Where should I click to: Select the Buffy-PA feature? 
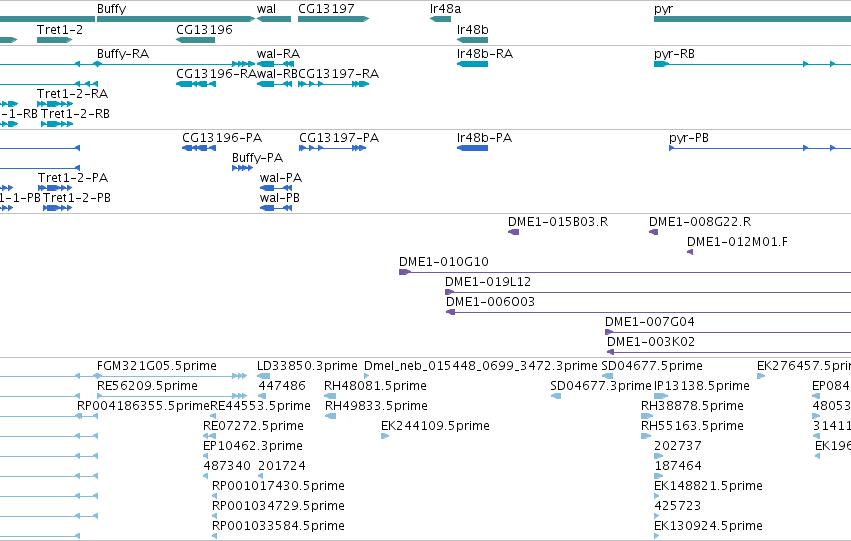click(x=243, y=168)
